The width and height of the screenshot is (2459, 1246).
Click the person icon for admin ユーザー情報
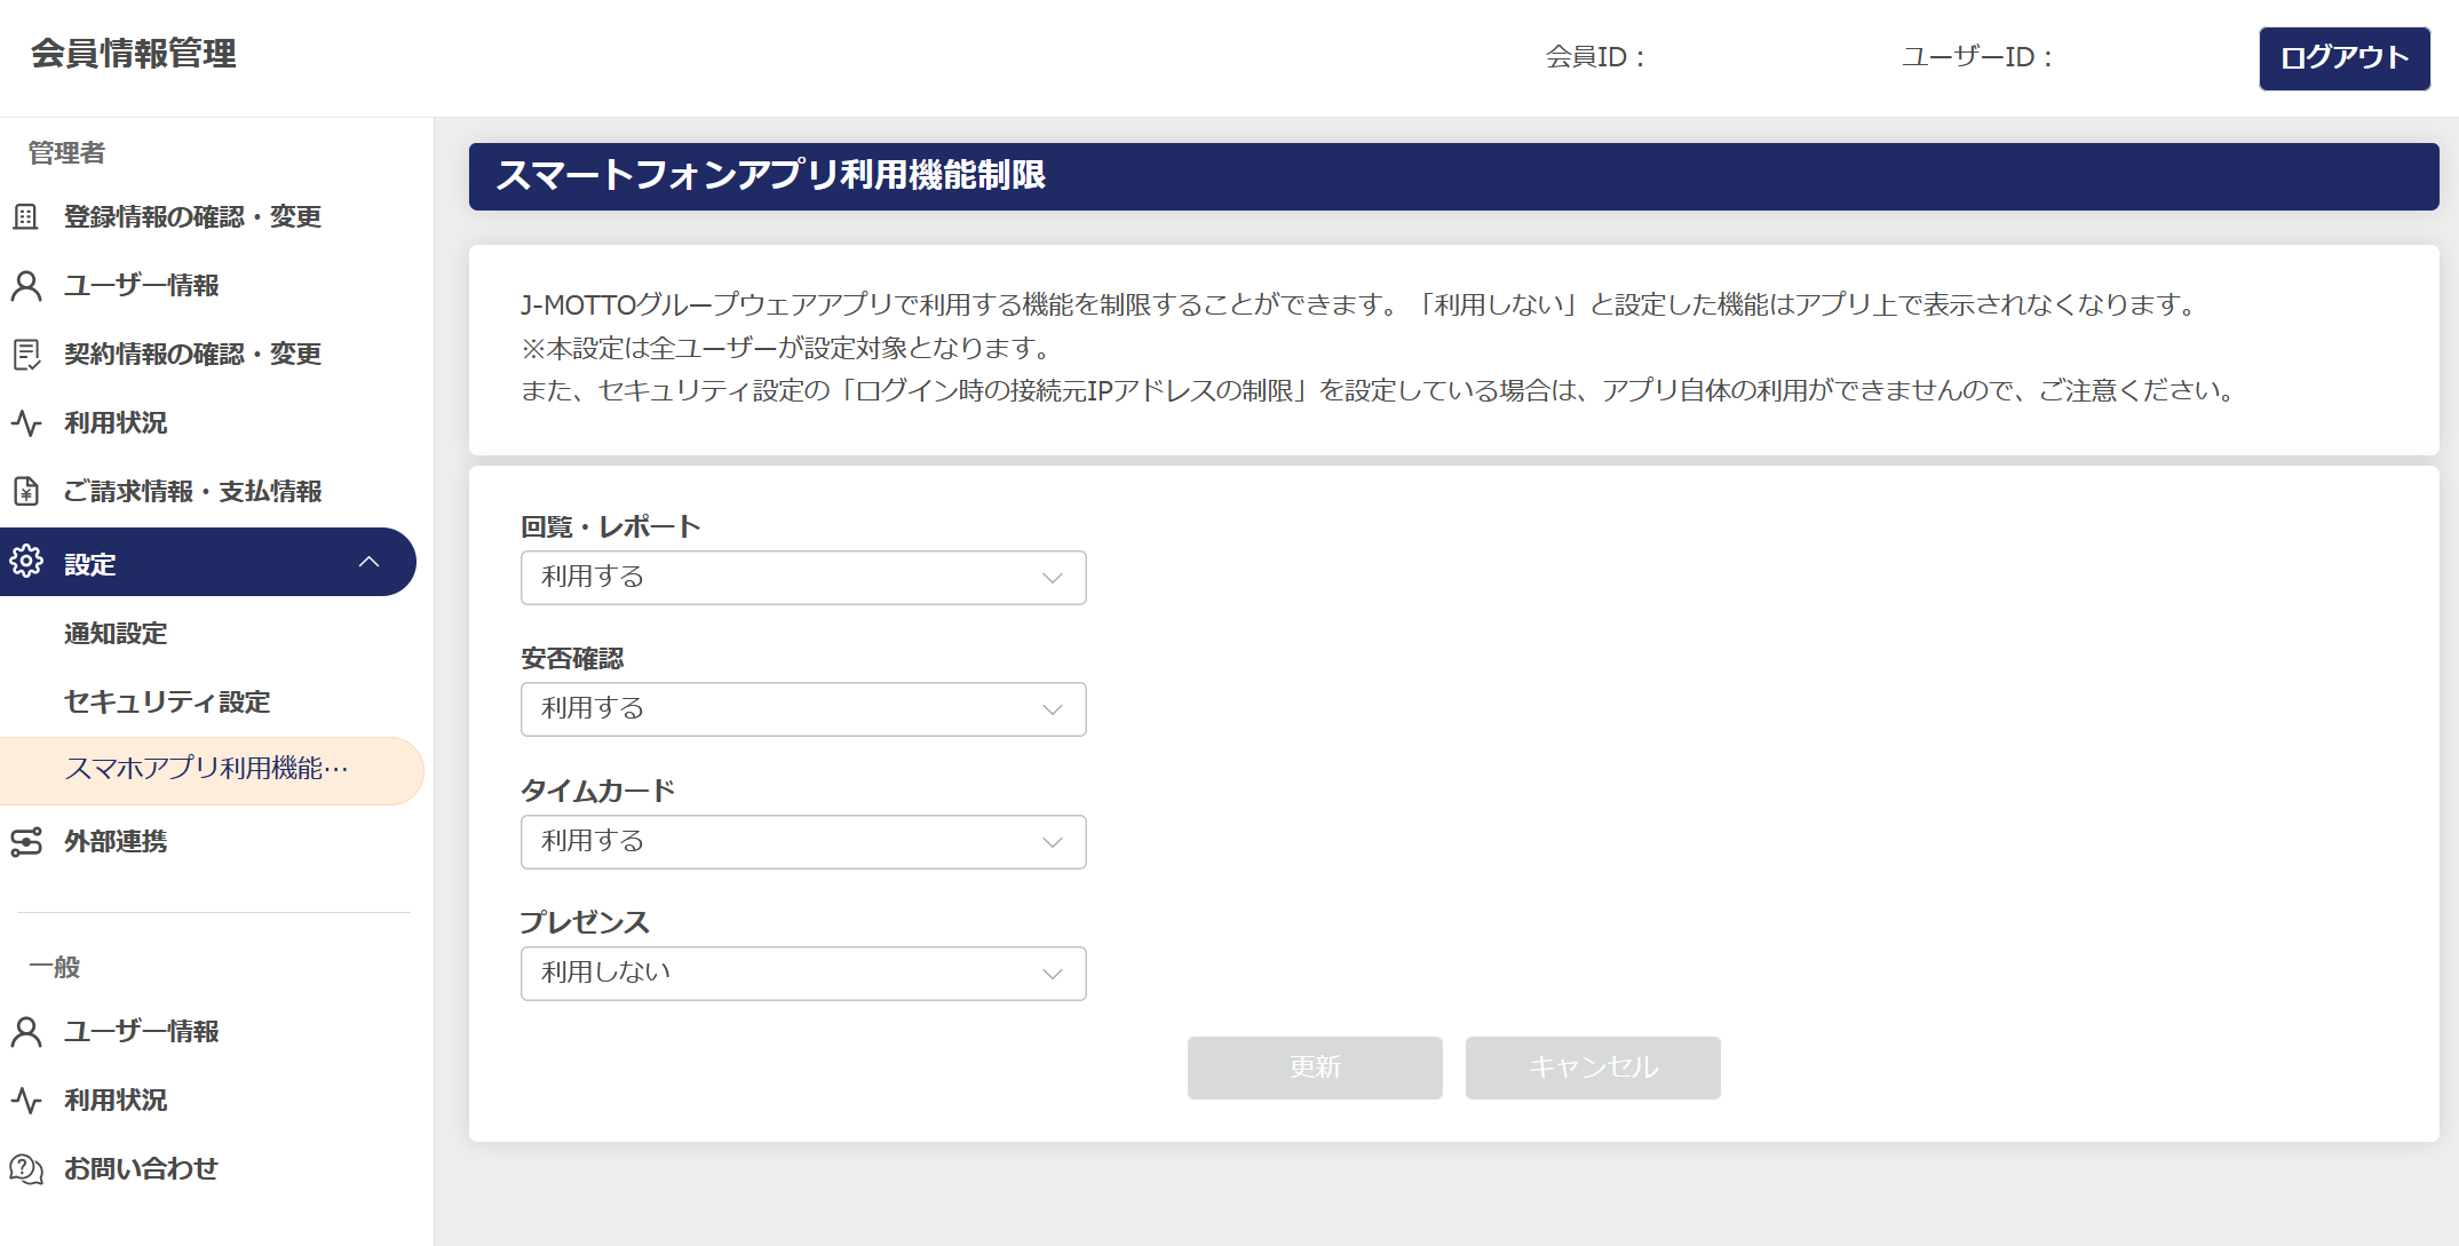[x=26, y=286]
